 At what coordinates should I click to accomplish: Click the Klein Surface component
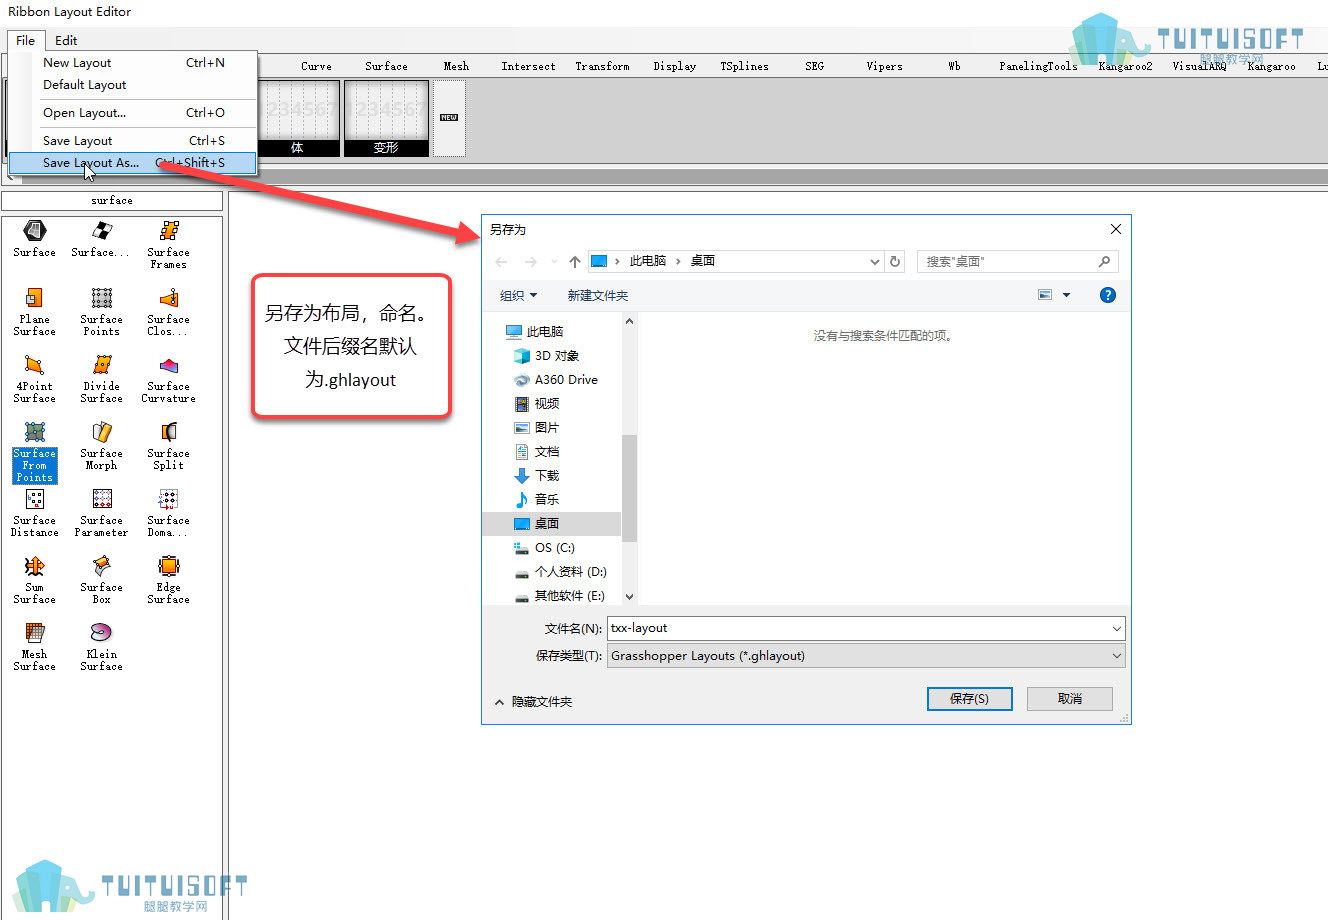point(101,646)
